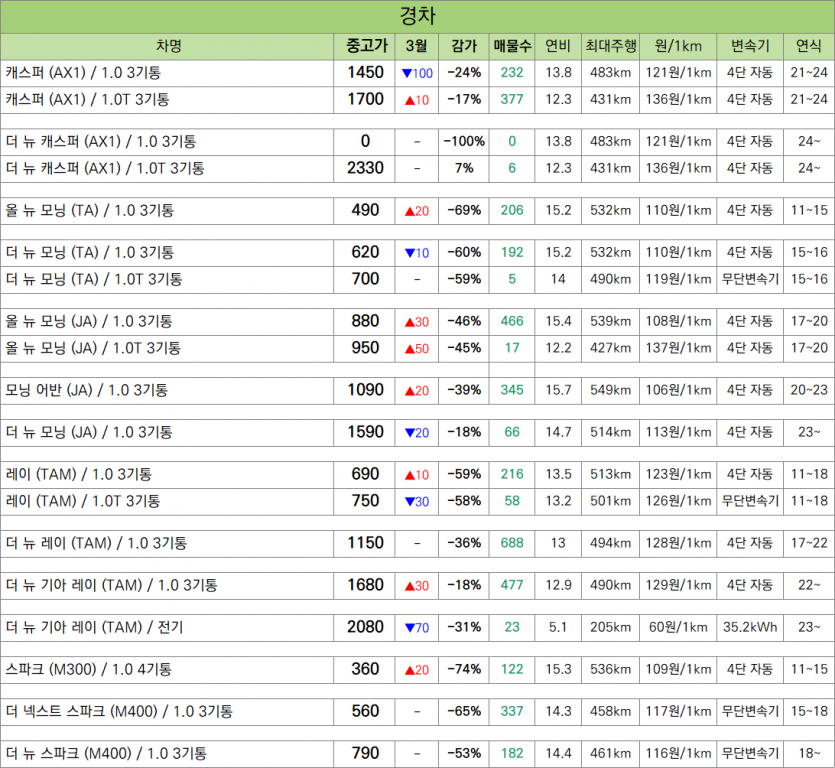Click 더 뉴 모닝 (TA) / 1.0T 3기통 name
835x768 pixels.
(94, 279)
